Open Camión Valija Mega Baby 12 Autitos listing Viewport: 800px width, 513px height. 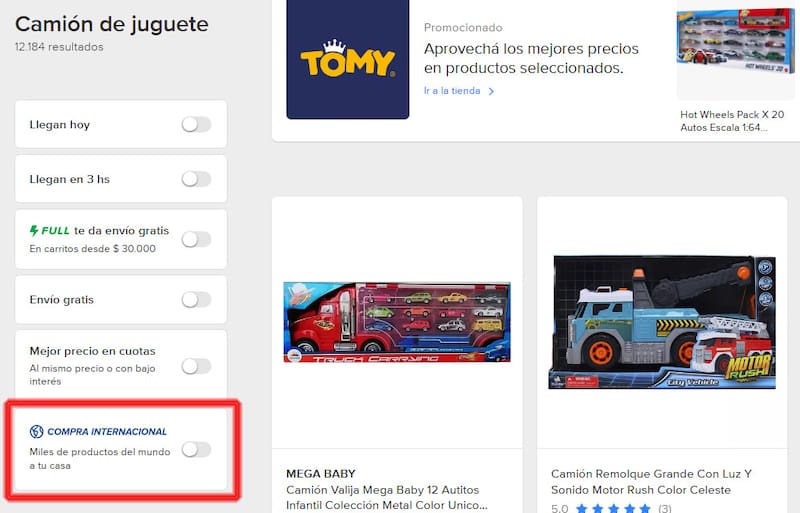click(x=386, y=498)
